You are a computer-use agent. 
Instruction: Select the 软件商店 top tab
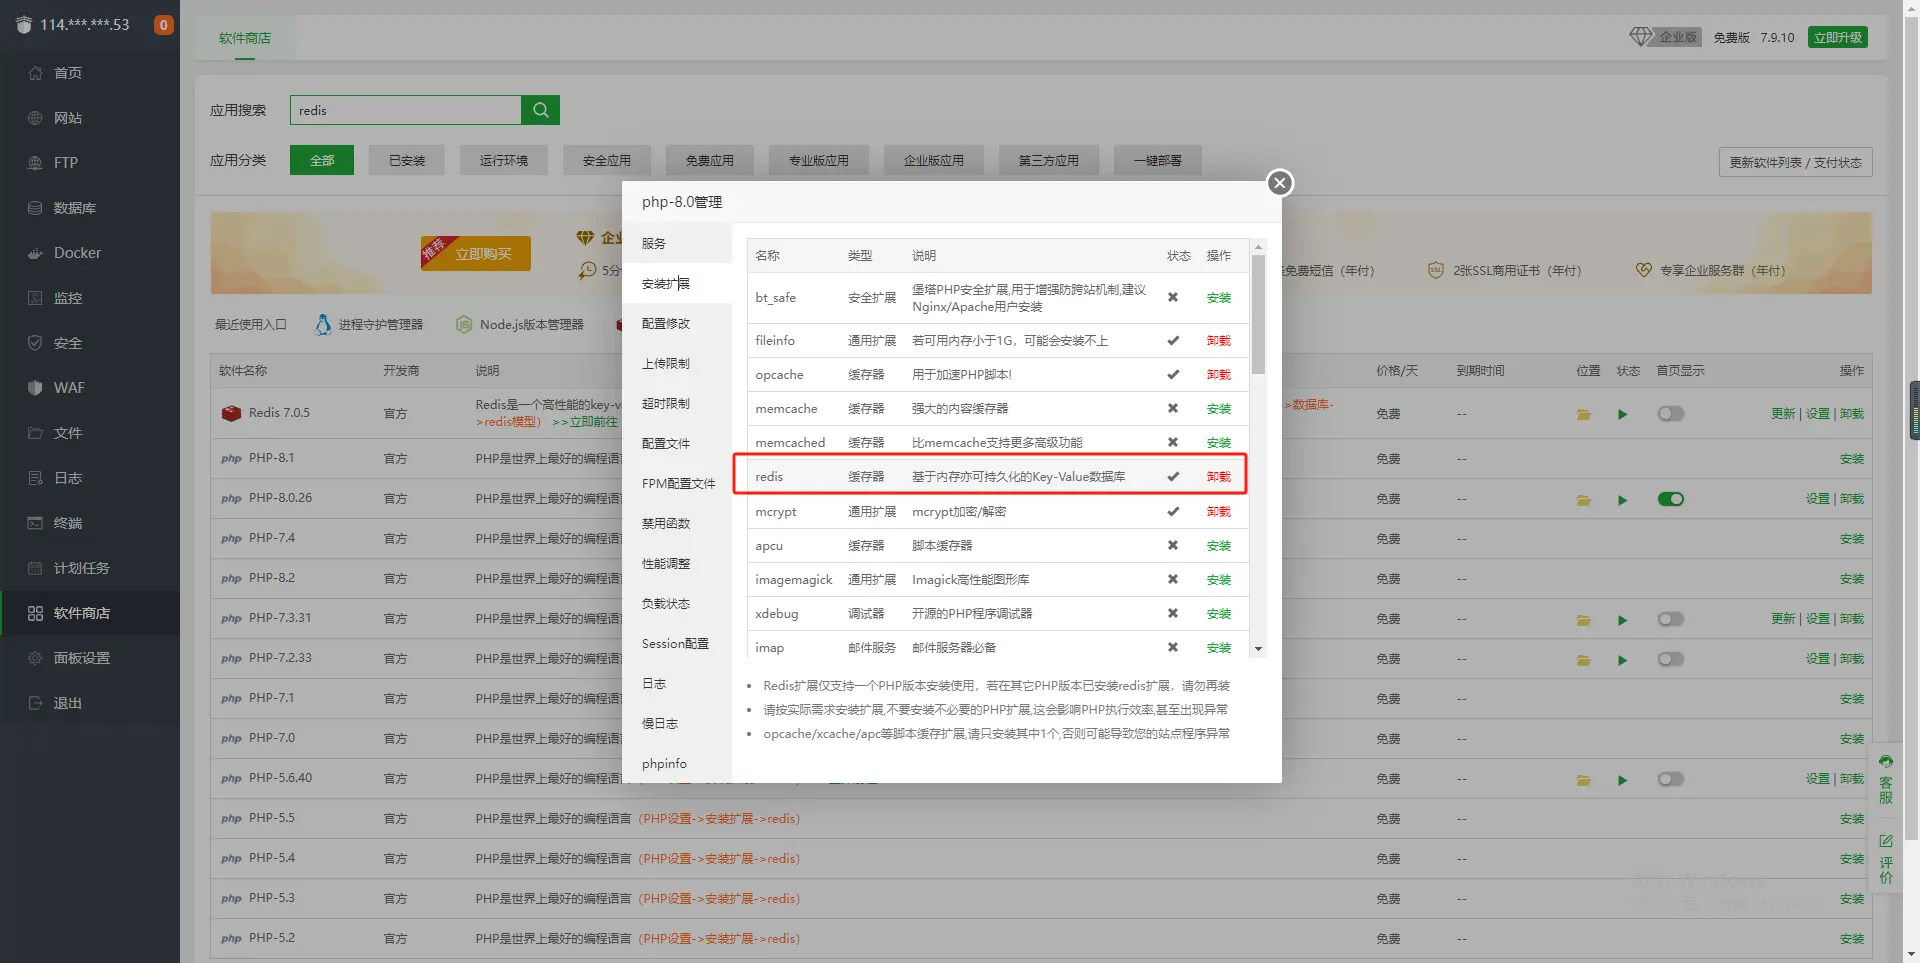pyautogui.click(x=245, y=38)
